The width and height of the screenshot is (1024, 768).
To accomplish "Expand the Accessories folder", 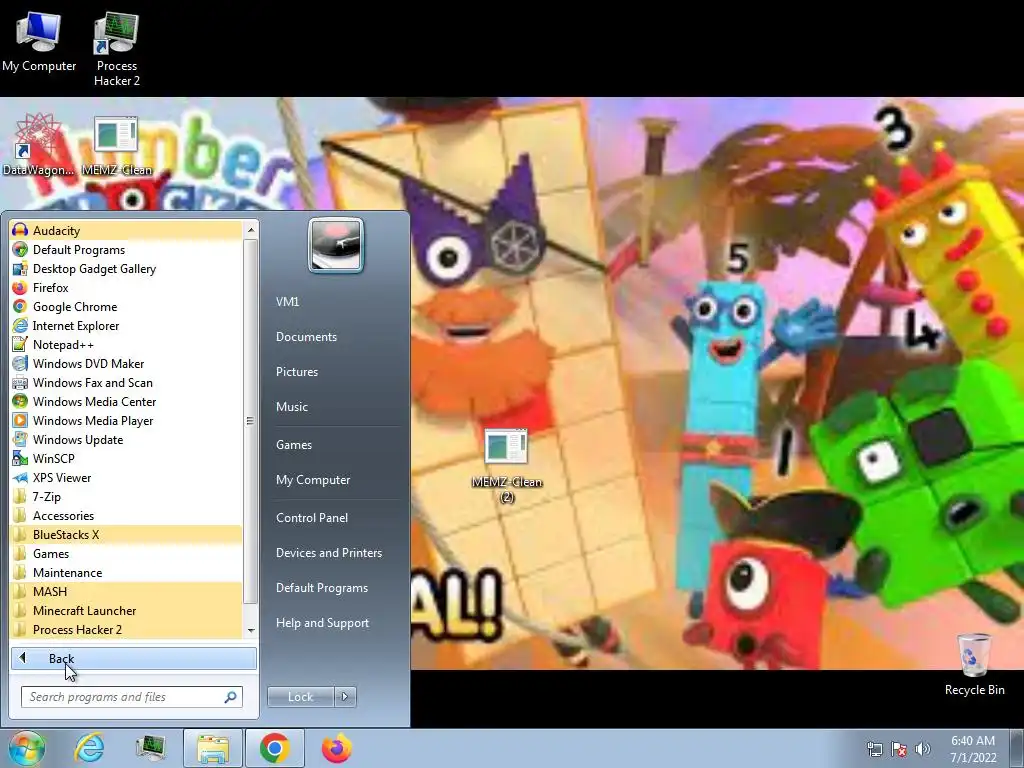I will pos(126,515).
